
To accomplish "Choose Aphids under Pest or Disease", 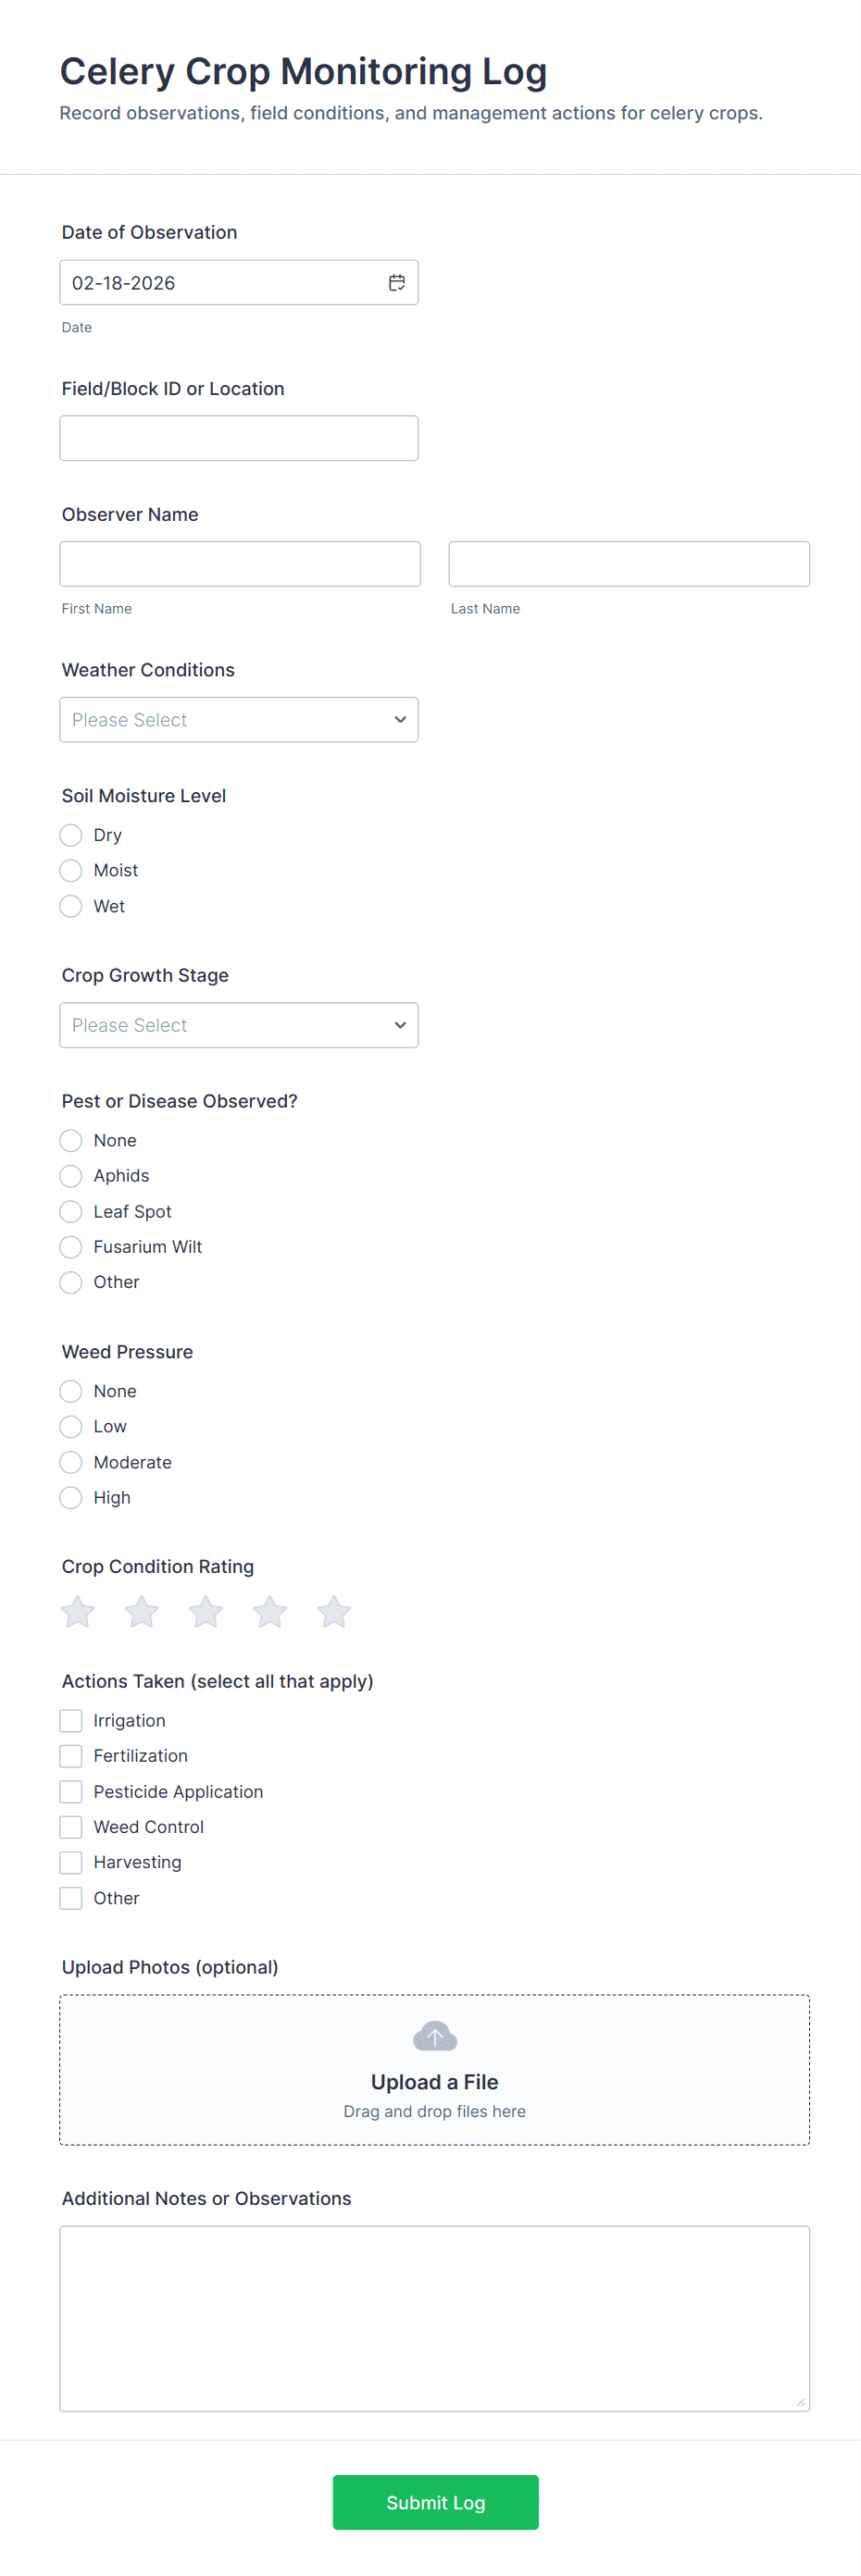I will pos(71,1176).
